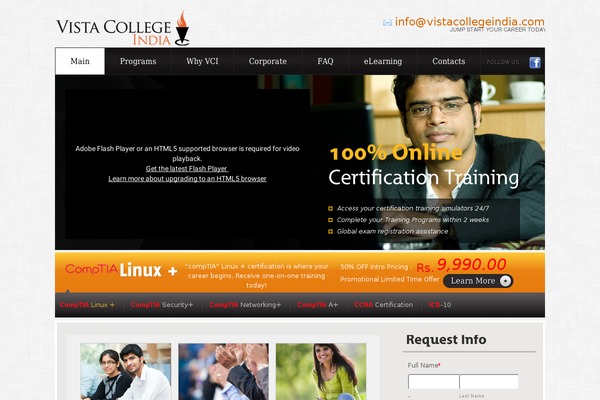The height and width of the screenshot is (400, 600).
Task: Click the Rs. 9,990.00 price text
Action: (x=461, y=265)
